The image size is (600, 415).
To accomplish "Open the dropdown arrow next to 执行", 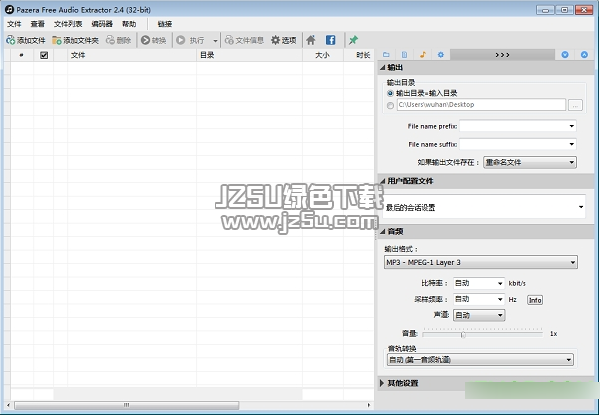I will tap(215, 41).
